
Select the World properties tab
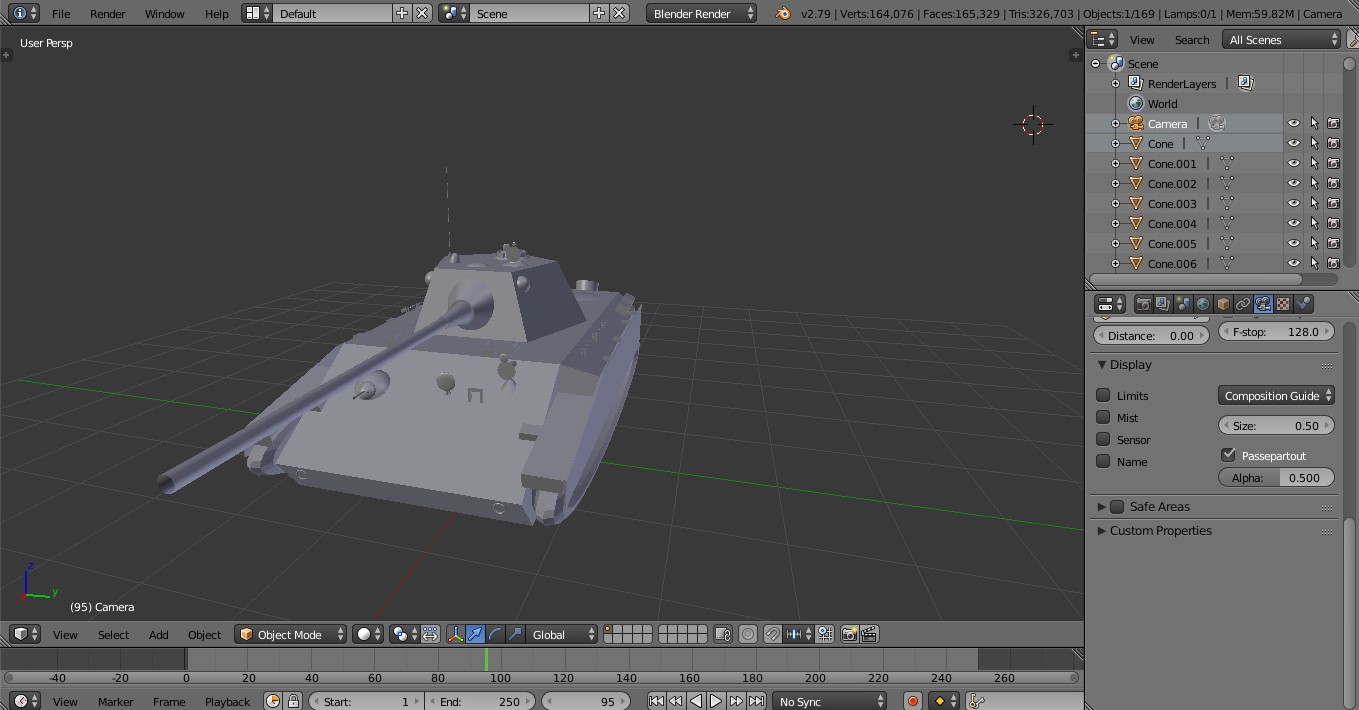[1204, 305]
